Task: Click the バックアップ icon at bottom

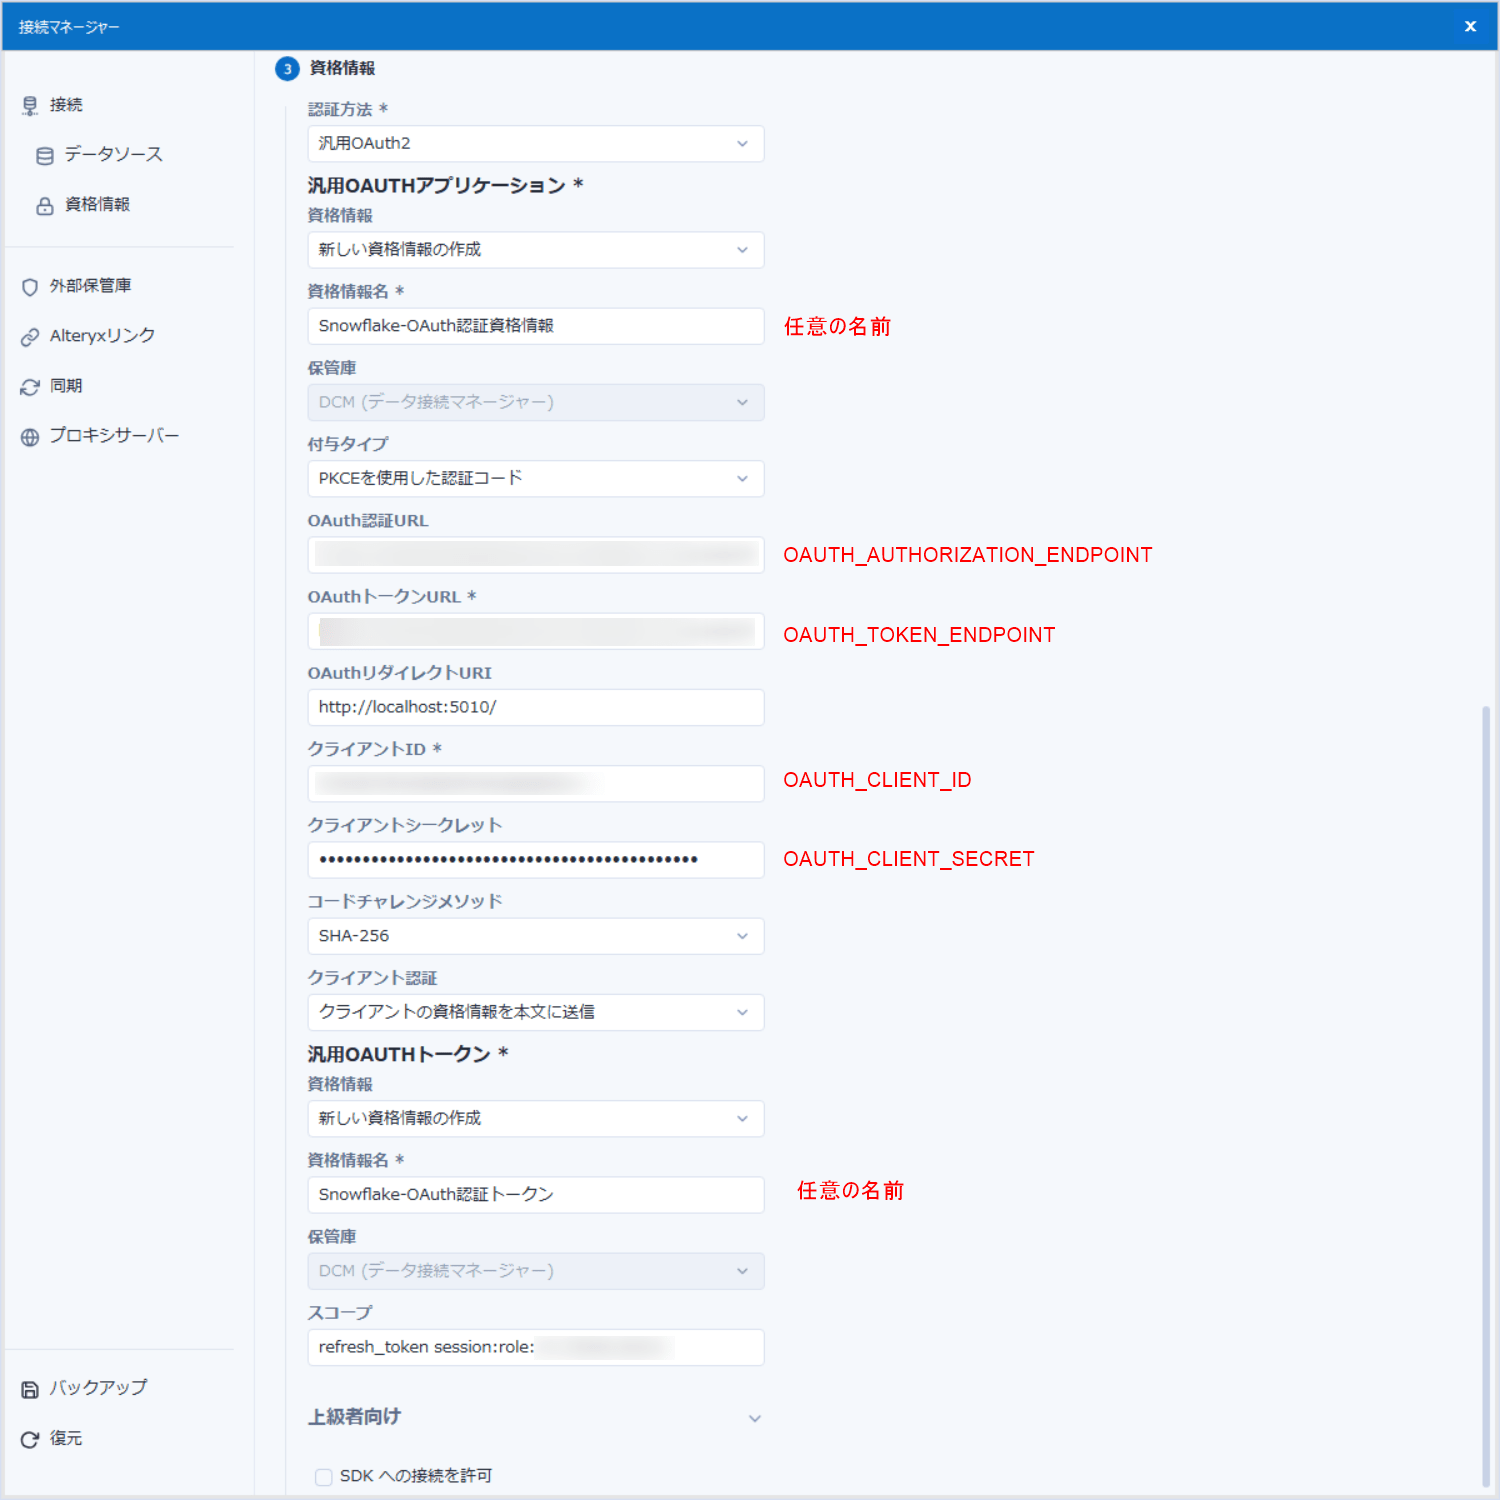Action: 30,1388
